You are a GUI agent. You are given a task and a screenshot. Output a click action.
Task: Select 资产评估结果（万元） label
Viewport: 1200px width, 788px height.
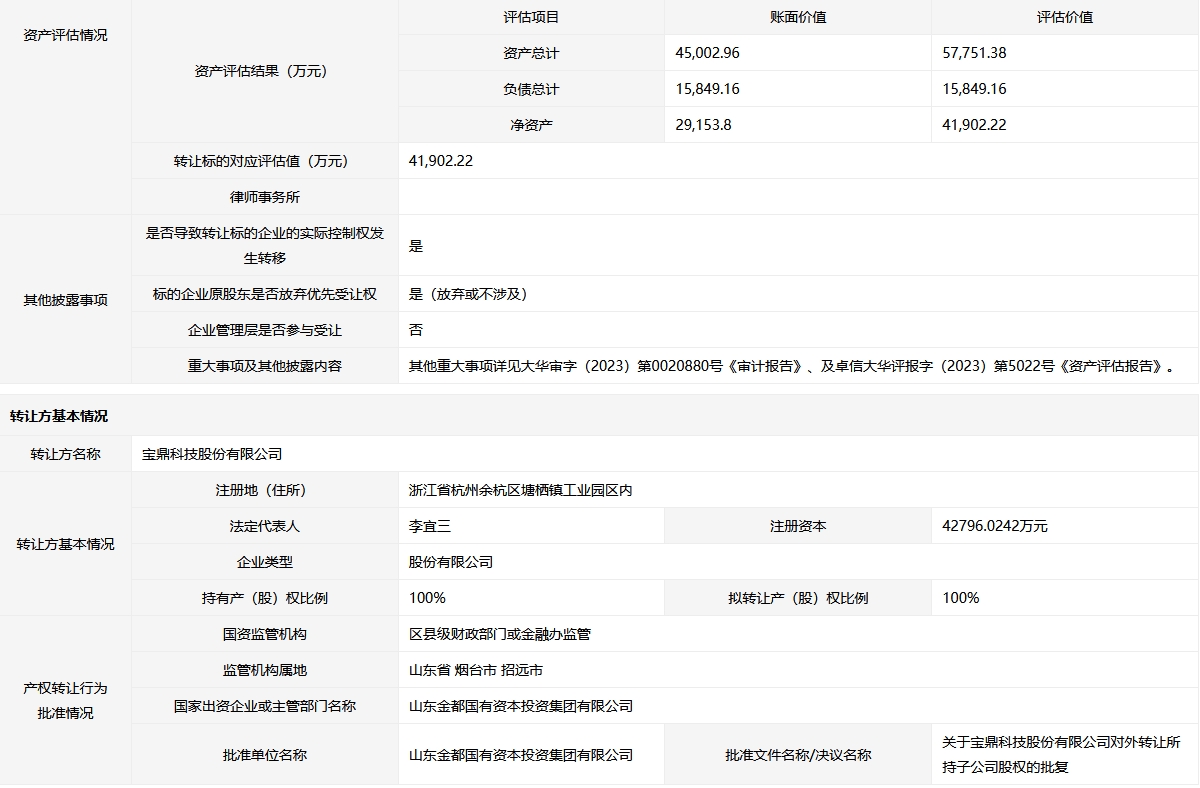click(265, 71)
